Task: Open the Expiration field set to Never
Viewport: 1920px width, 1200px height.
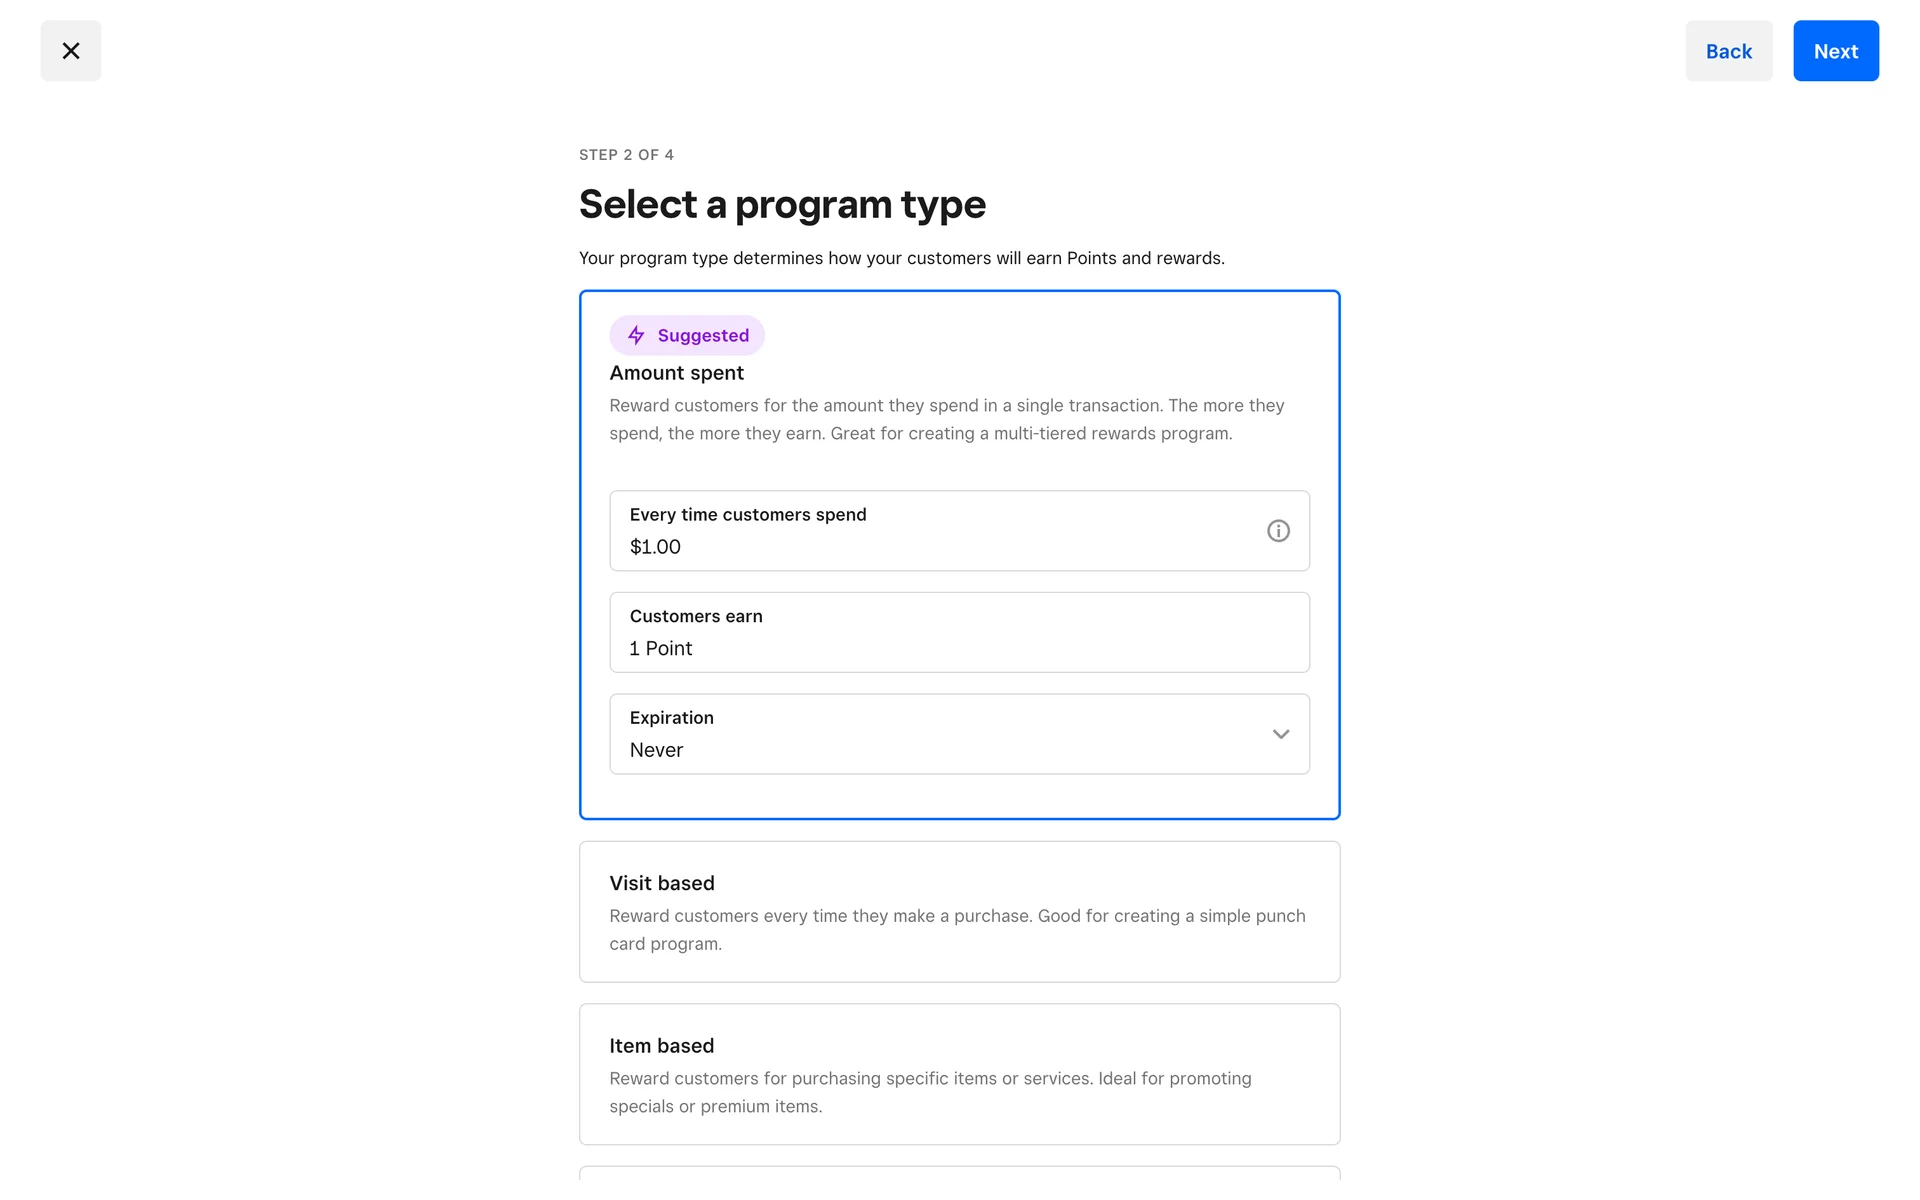Action: 940,734
